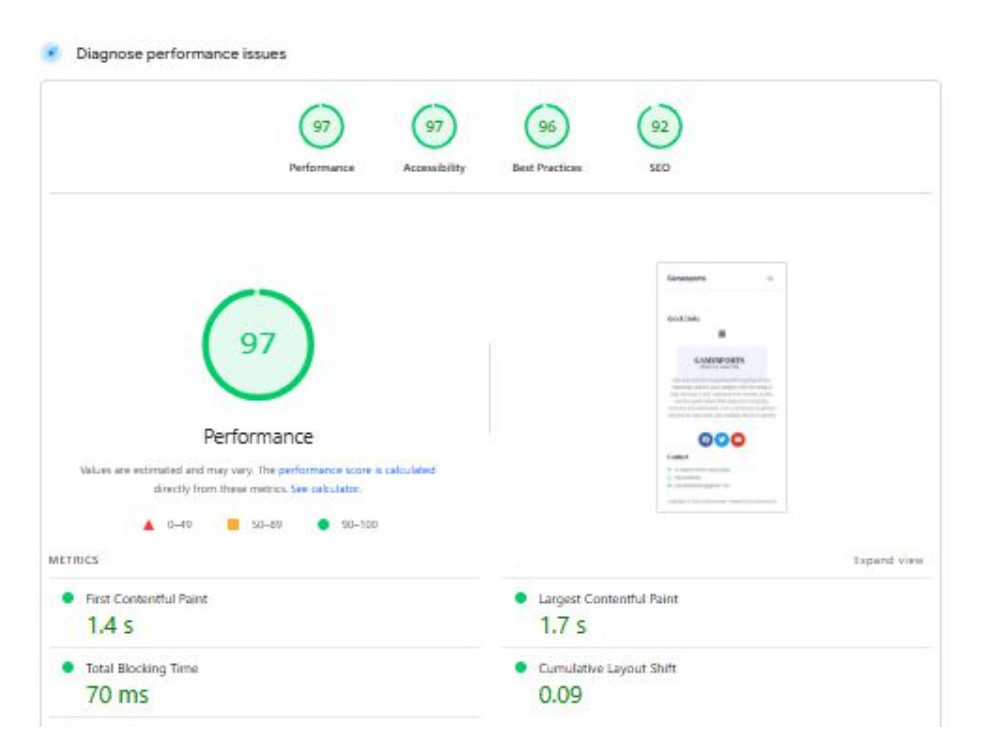
Task: Open the 'See calculator' link
Action: 325,489
